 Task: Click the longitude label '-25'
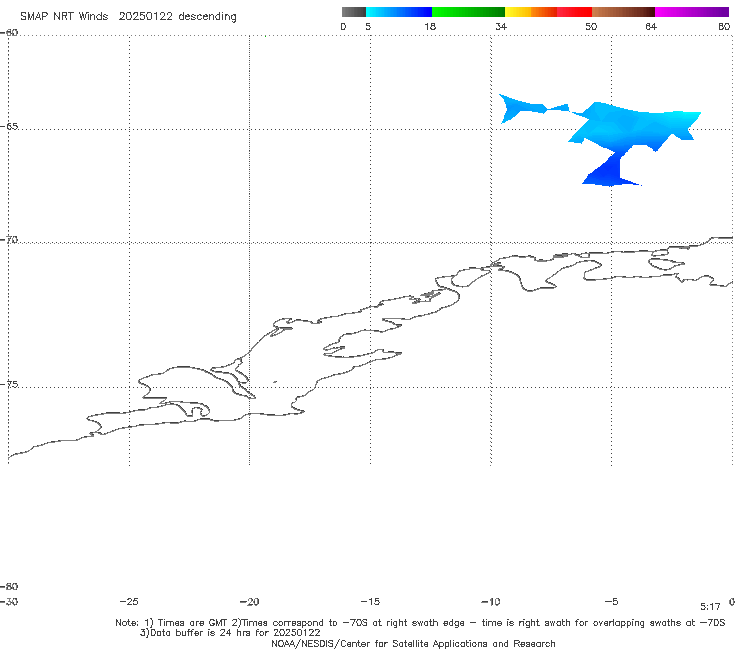click(129, 602)
